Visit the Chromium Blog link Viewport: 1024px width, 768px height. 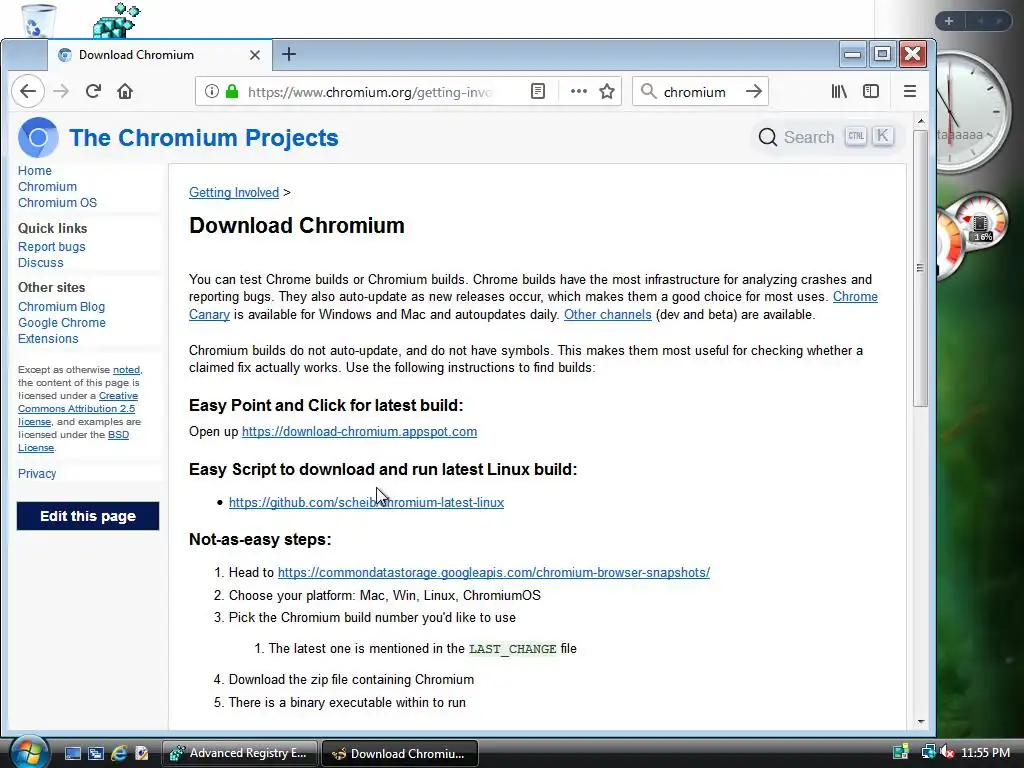(61, 307)
